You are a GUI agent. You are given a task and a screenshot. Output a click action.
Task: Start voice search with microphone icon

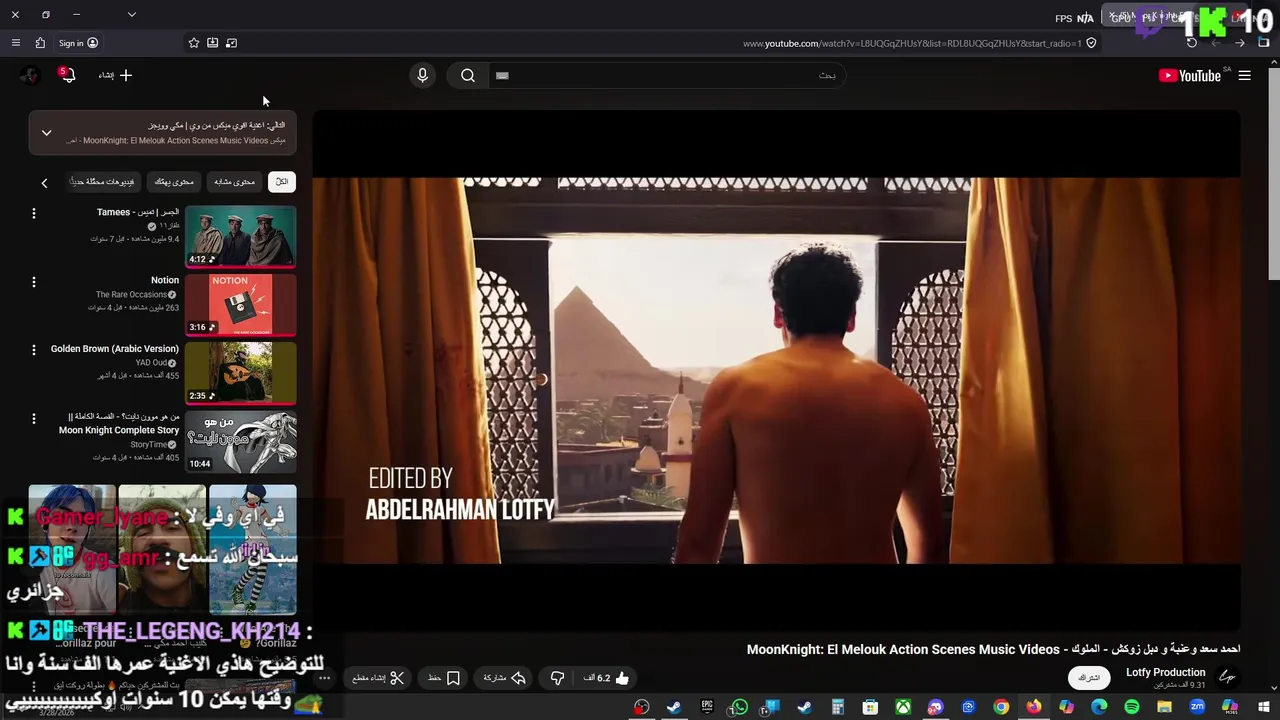click(x=422, y=75)
